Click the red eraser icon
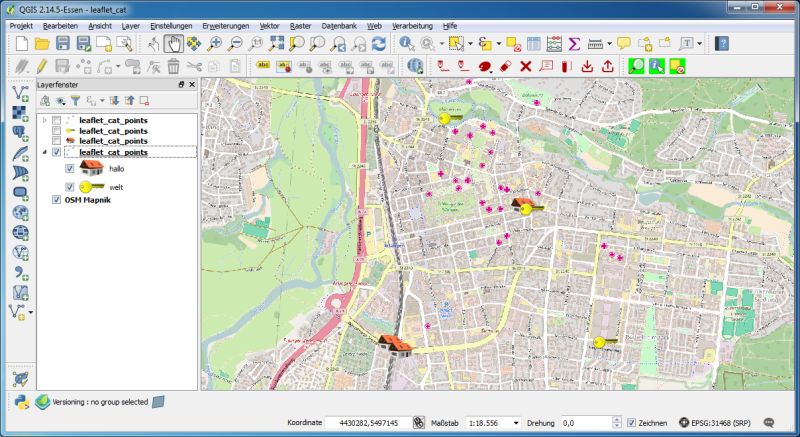 point(505,66)
